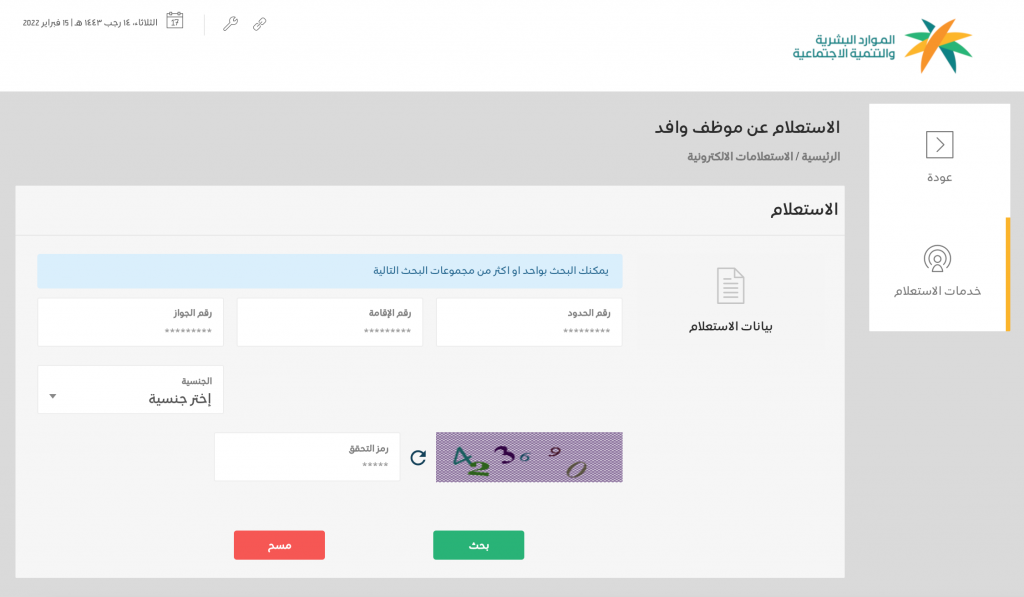Select خدمات الاستعلام sidebar label
1024x597 pixels.
(x=937, y=291)
